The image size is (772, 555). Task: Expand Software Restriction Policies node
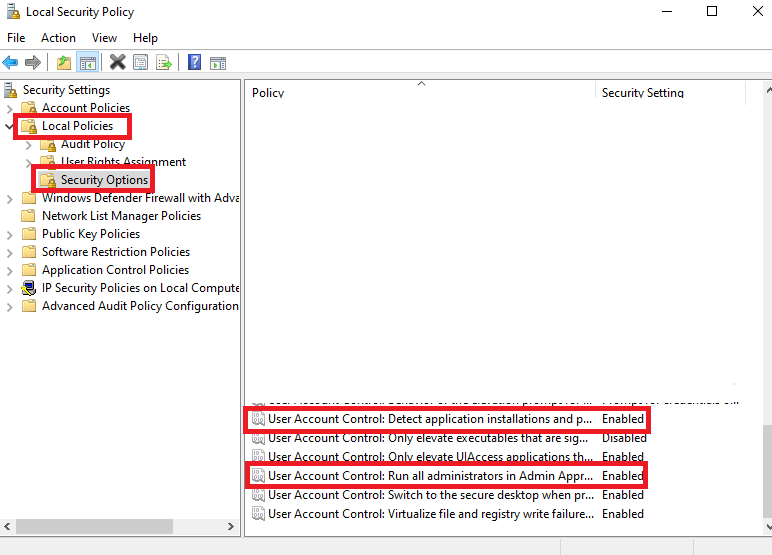[9, 253]
